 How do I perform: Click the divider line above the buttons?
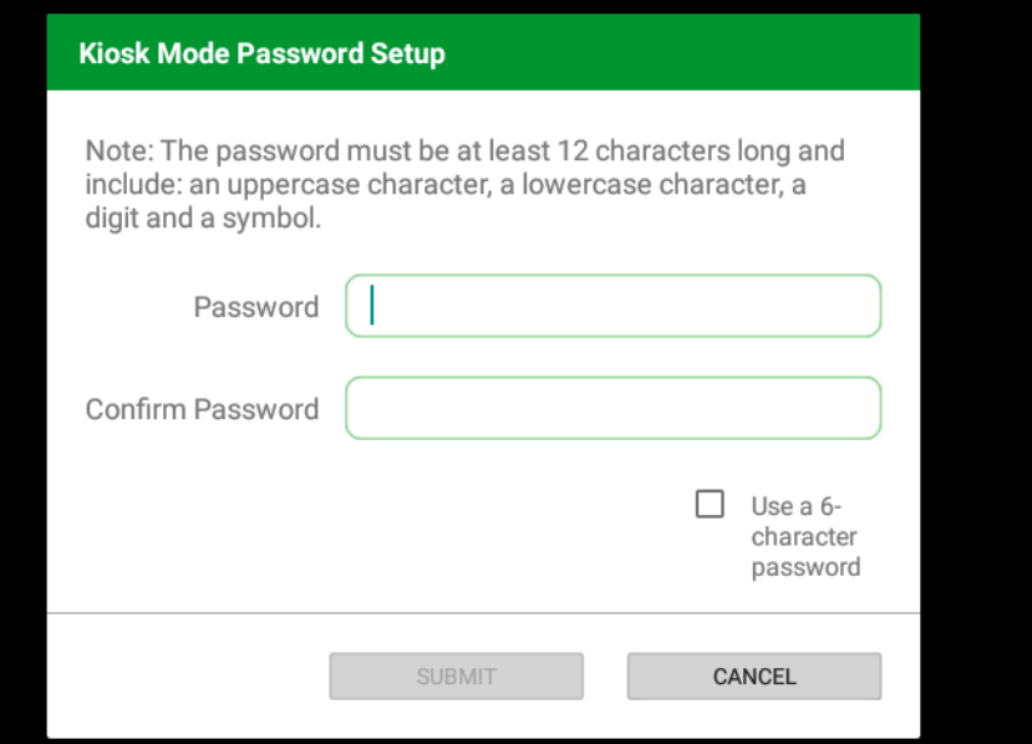tap(483, 612)
